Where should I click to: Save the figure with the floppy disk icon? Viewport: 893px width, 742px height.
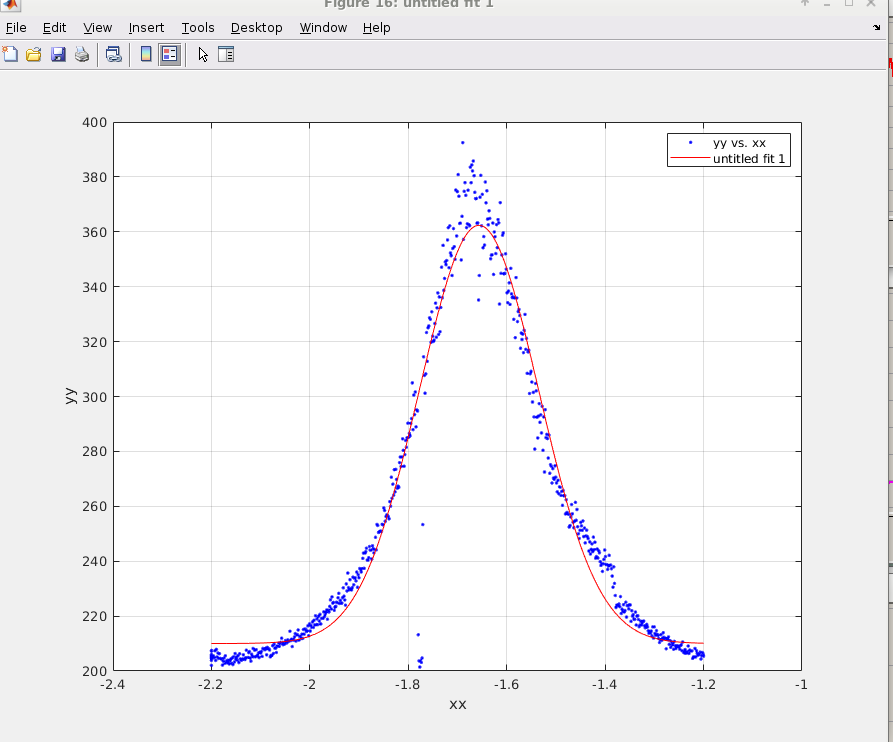coord(58,54)
